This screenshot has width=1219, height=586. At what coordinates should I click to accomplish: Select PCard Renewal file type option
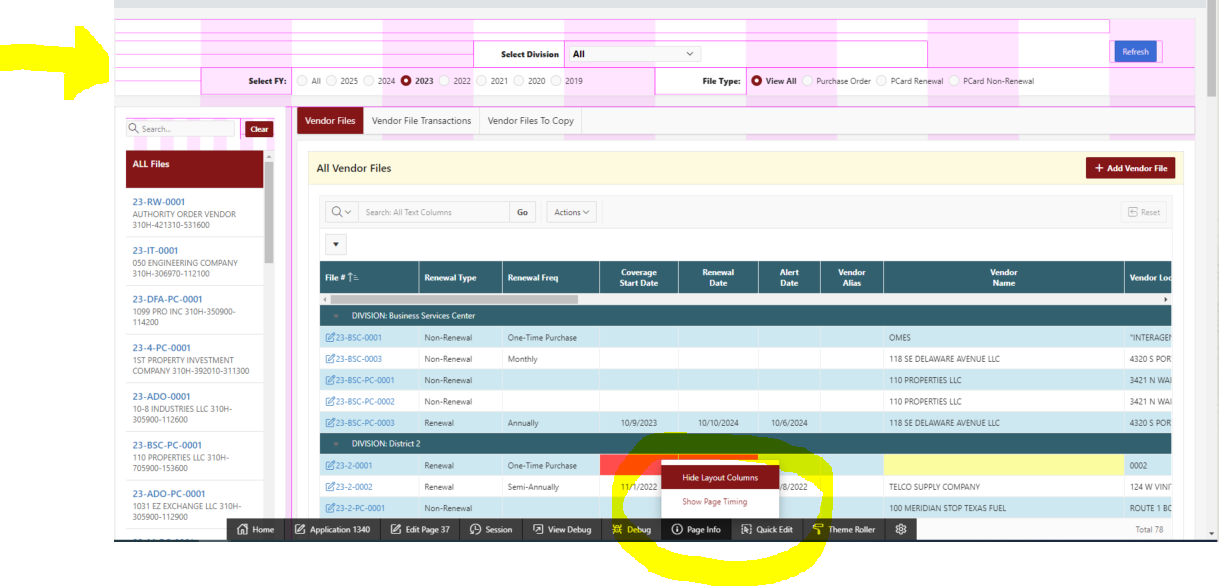coord(882,81)
